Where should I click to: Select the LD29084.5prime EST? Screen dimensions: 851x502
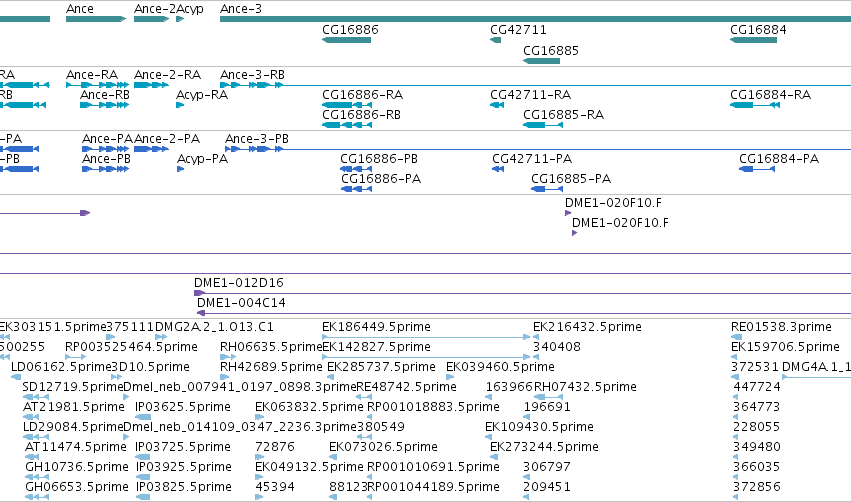pyautogui.click(x=36, y=437)
